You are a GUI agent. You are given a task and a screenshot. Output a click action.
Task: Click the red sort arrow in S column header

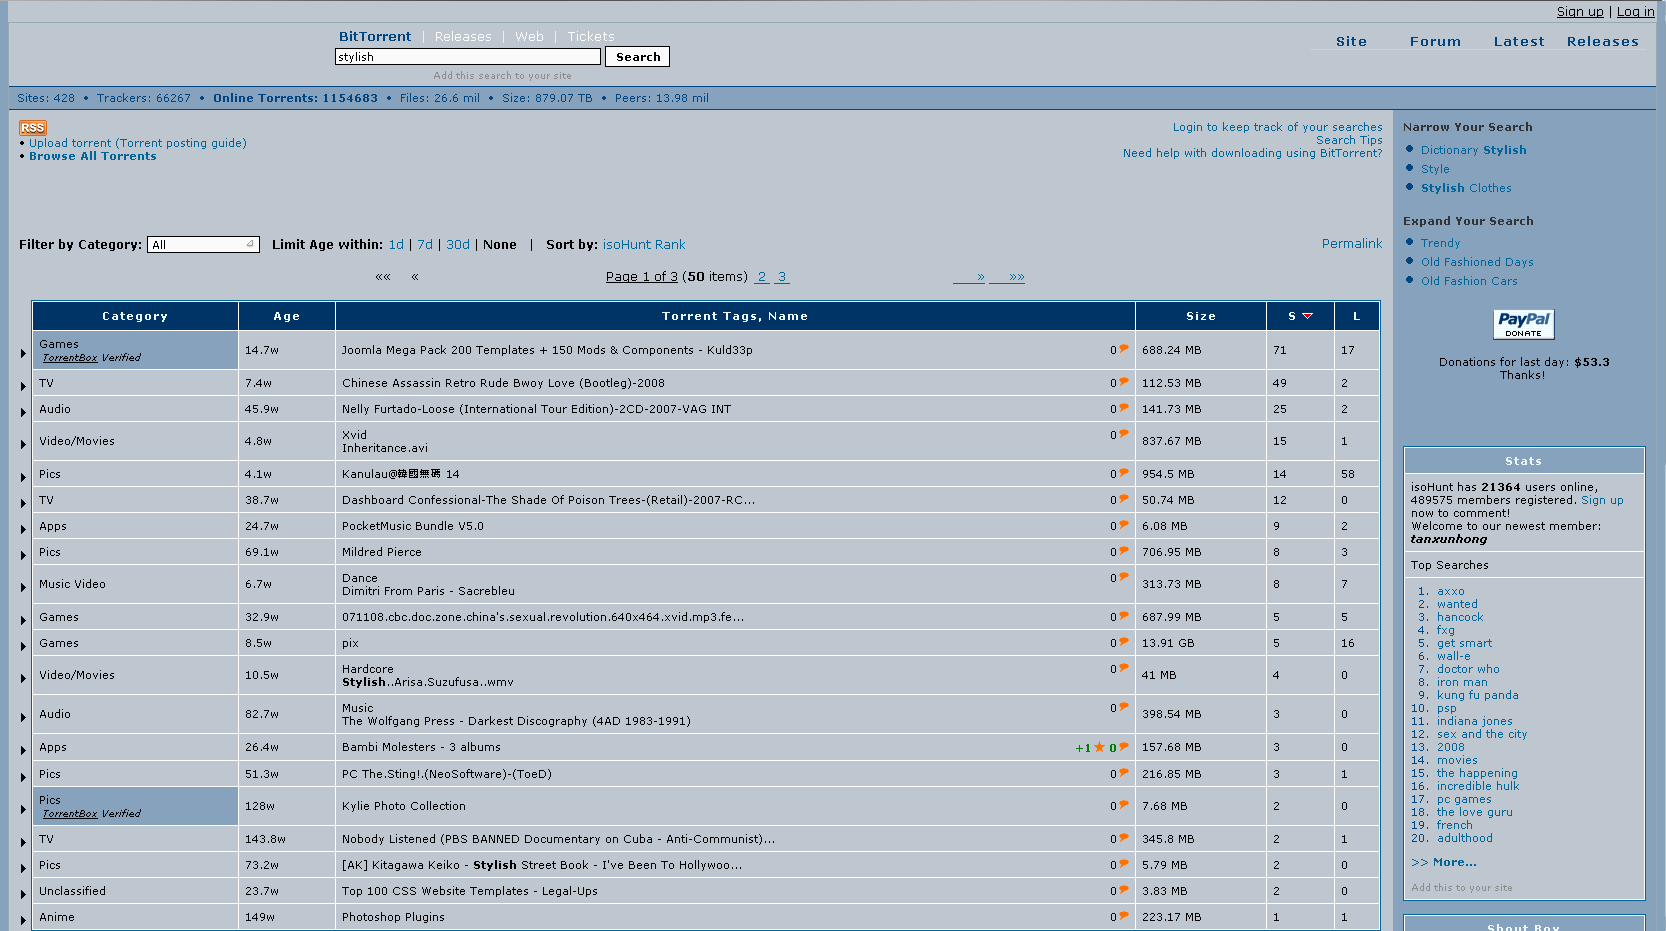click(1307, 316)
